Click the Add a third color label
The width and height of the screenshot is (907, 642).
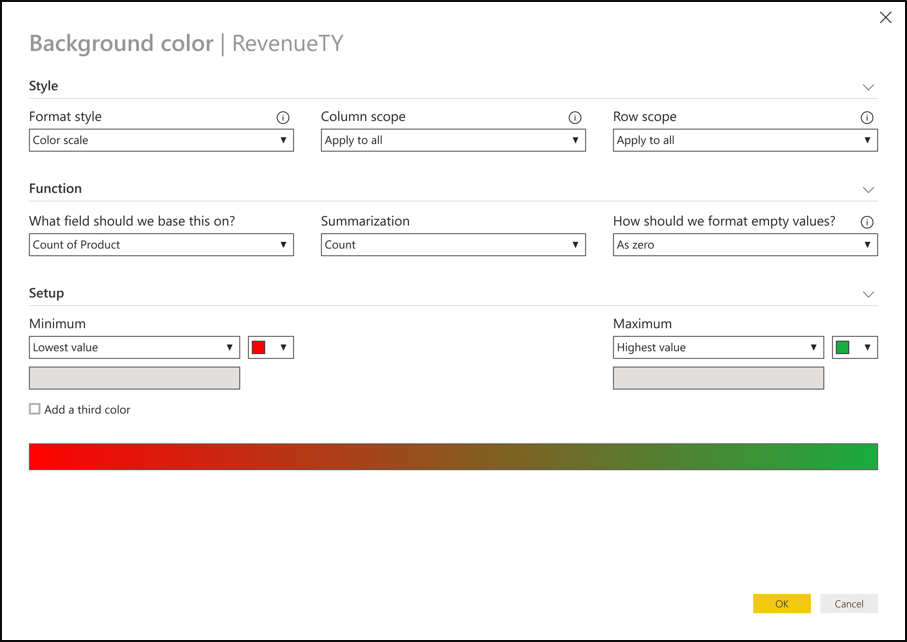[x=87, y=409]
